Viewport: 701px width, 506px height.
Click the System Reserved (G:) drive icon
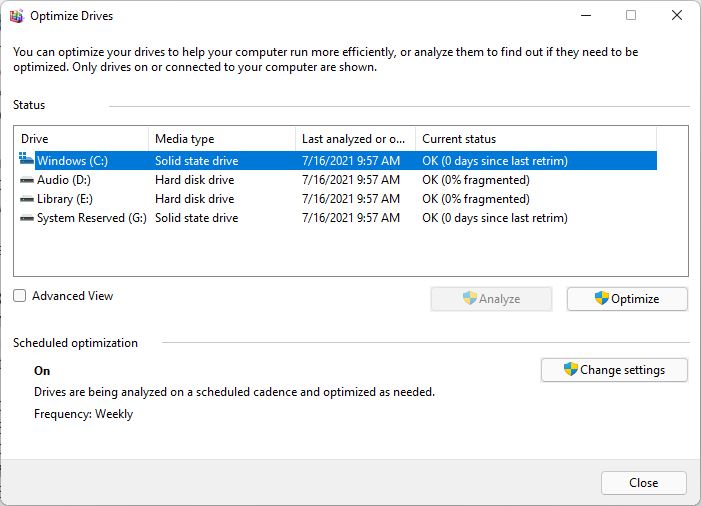(27, 218)
